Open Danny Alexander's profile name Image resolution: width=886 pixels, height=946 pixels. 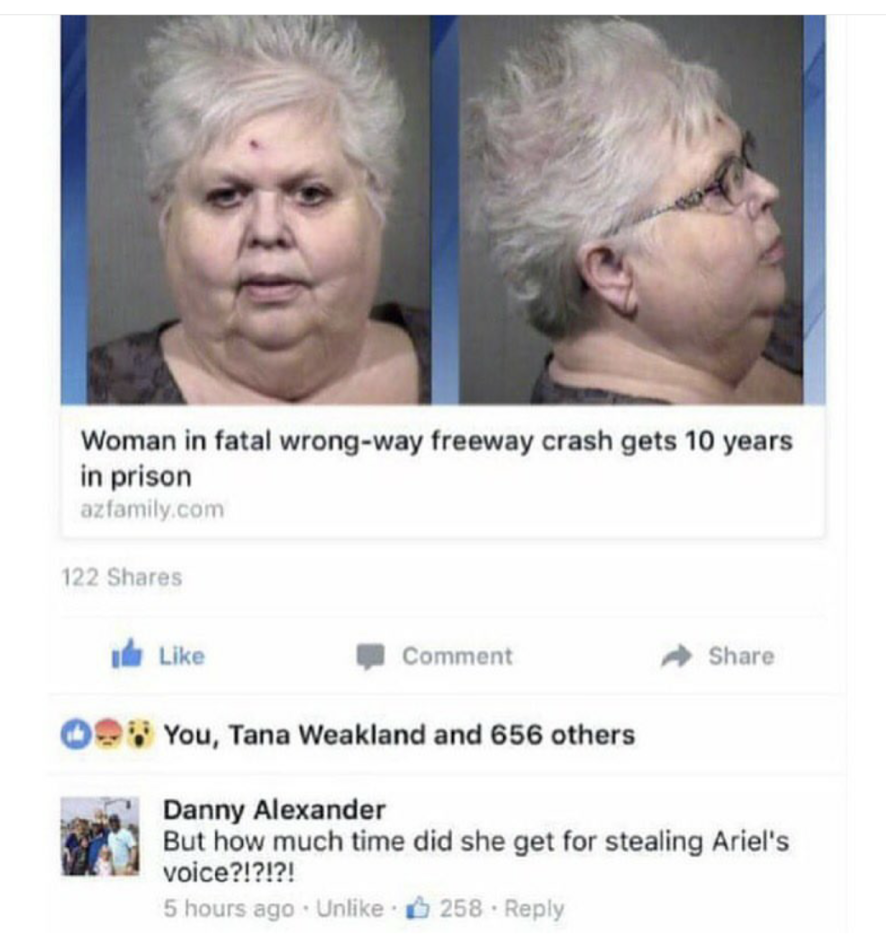[x=274, y=810]
